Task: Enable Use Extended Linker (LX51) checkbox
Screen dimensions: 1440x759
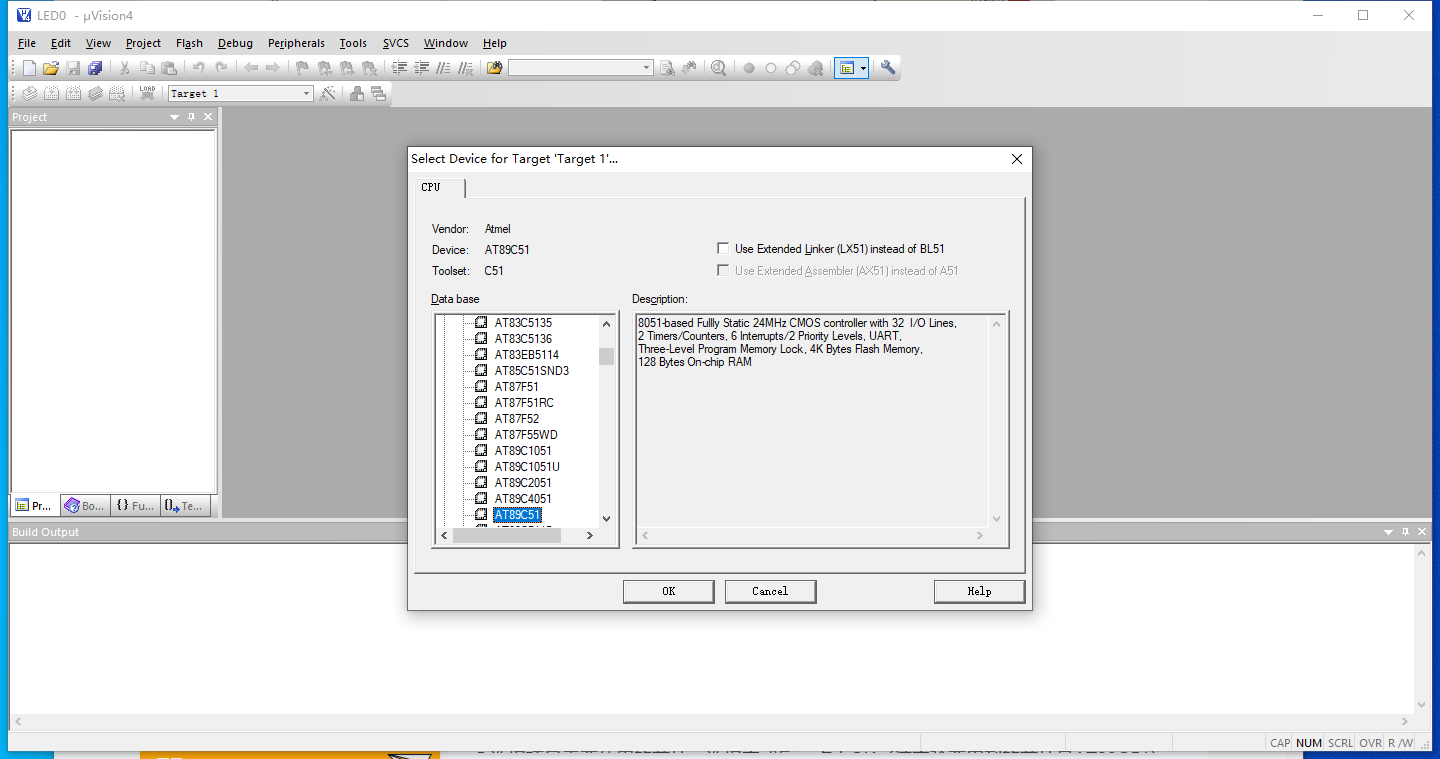Action: pos(723,249)
